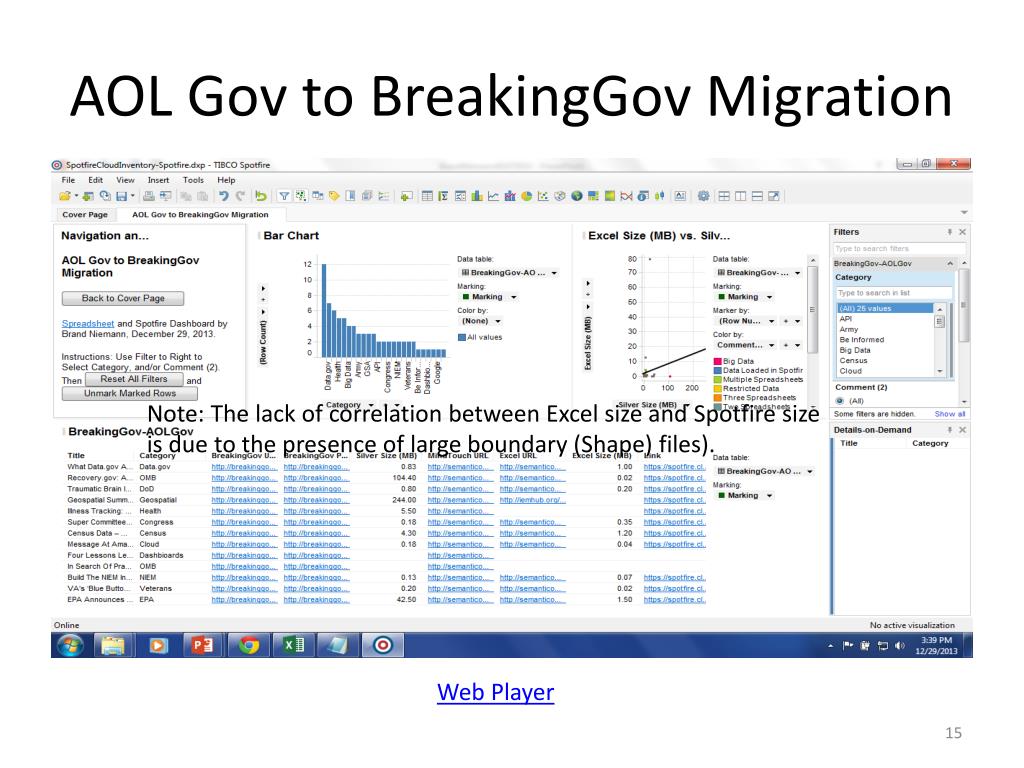Insert a Map Chart globe icon
The width and height of the screenshot is (1024, 768).
pyautogui.click(x=577, y=196)
